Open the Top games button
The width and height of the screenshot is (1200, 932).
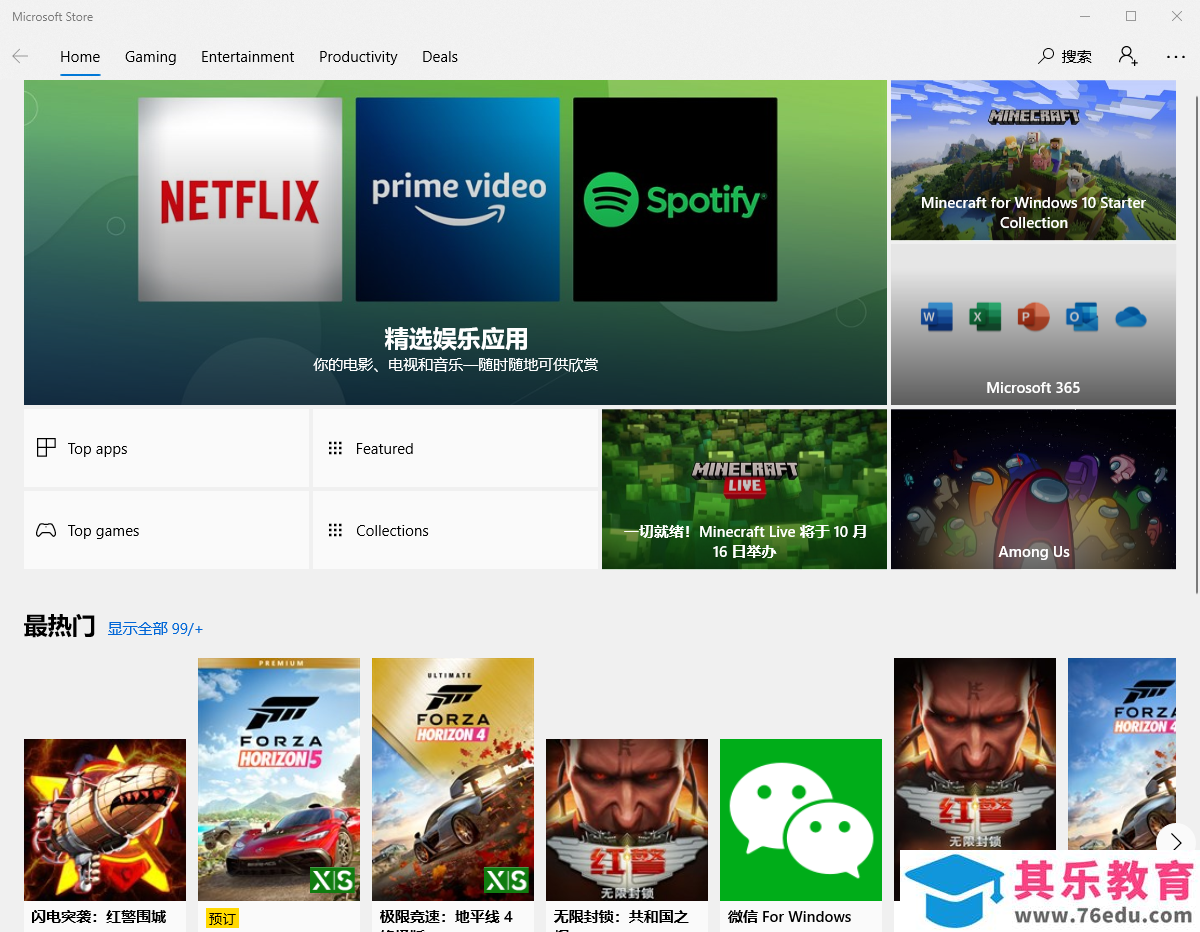(166, 531)
